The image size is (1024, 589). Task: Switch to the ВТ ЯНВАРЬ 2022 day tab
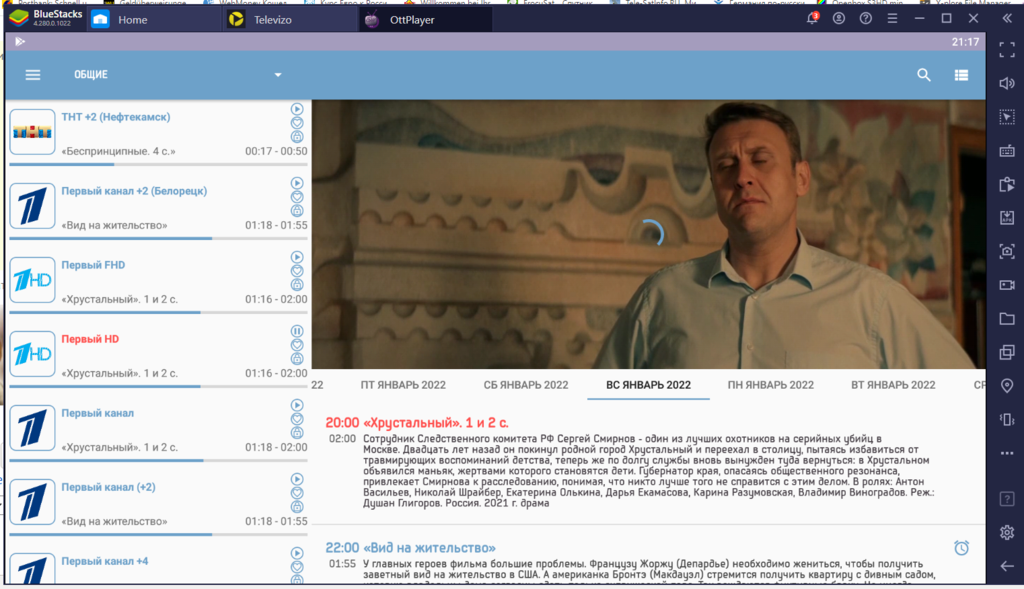[893, 385]
